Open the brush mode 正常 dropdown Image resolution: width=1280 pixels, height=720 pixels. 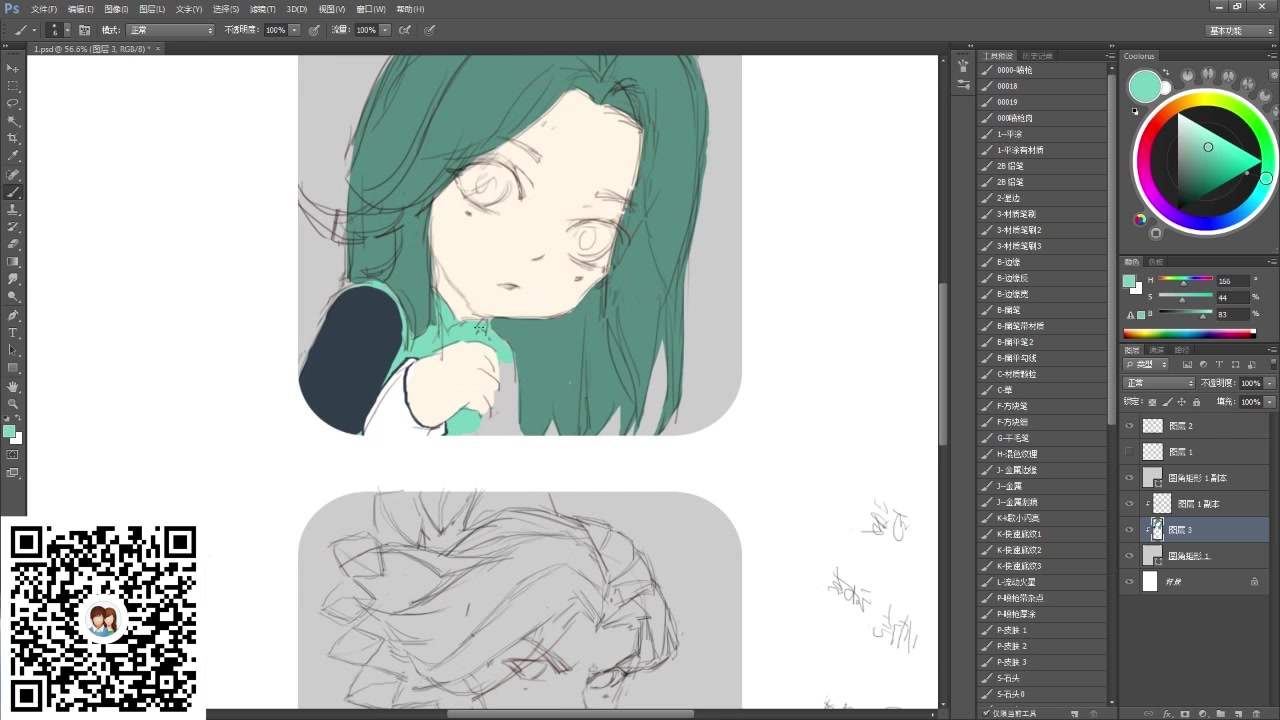(170, 30)
